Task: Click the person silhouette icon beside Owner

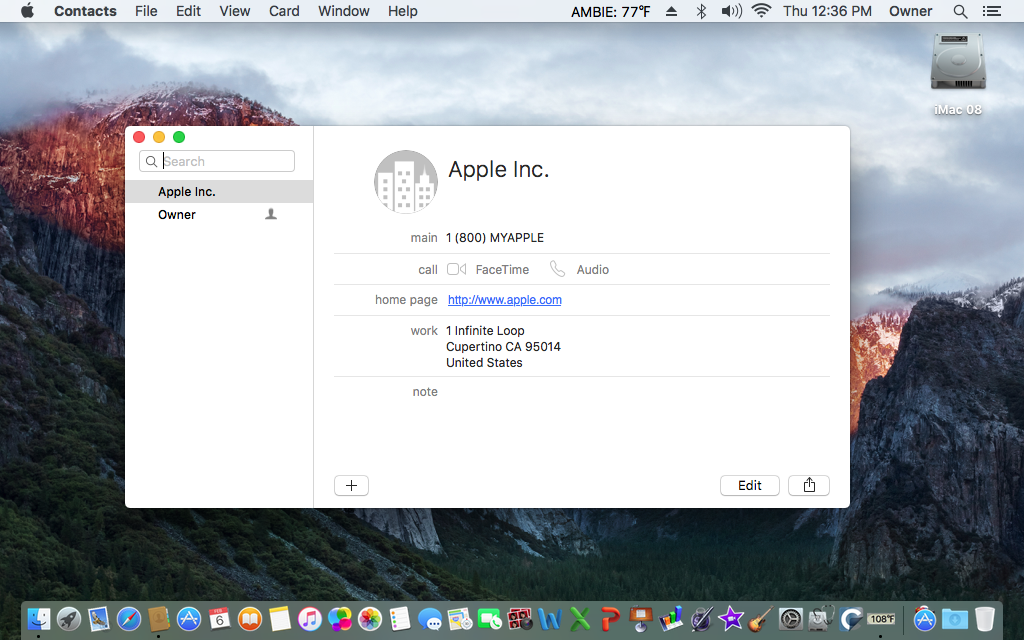Action: coord(271,214)
